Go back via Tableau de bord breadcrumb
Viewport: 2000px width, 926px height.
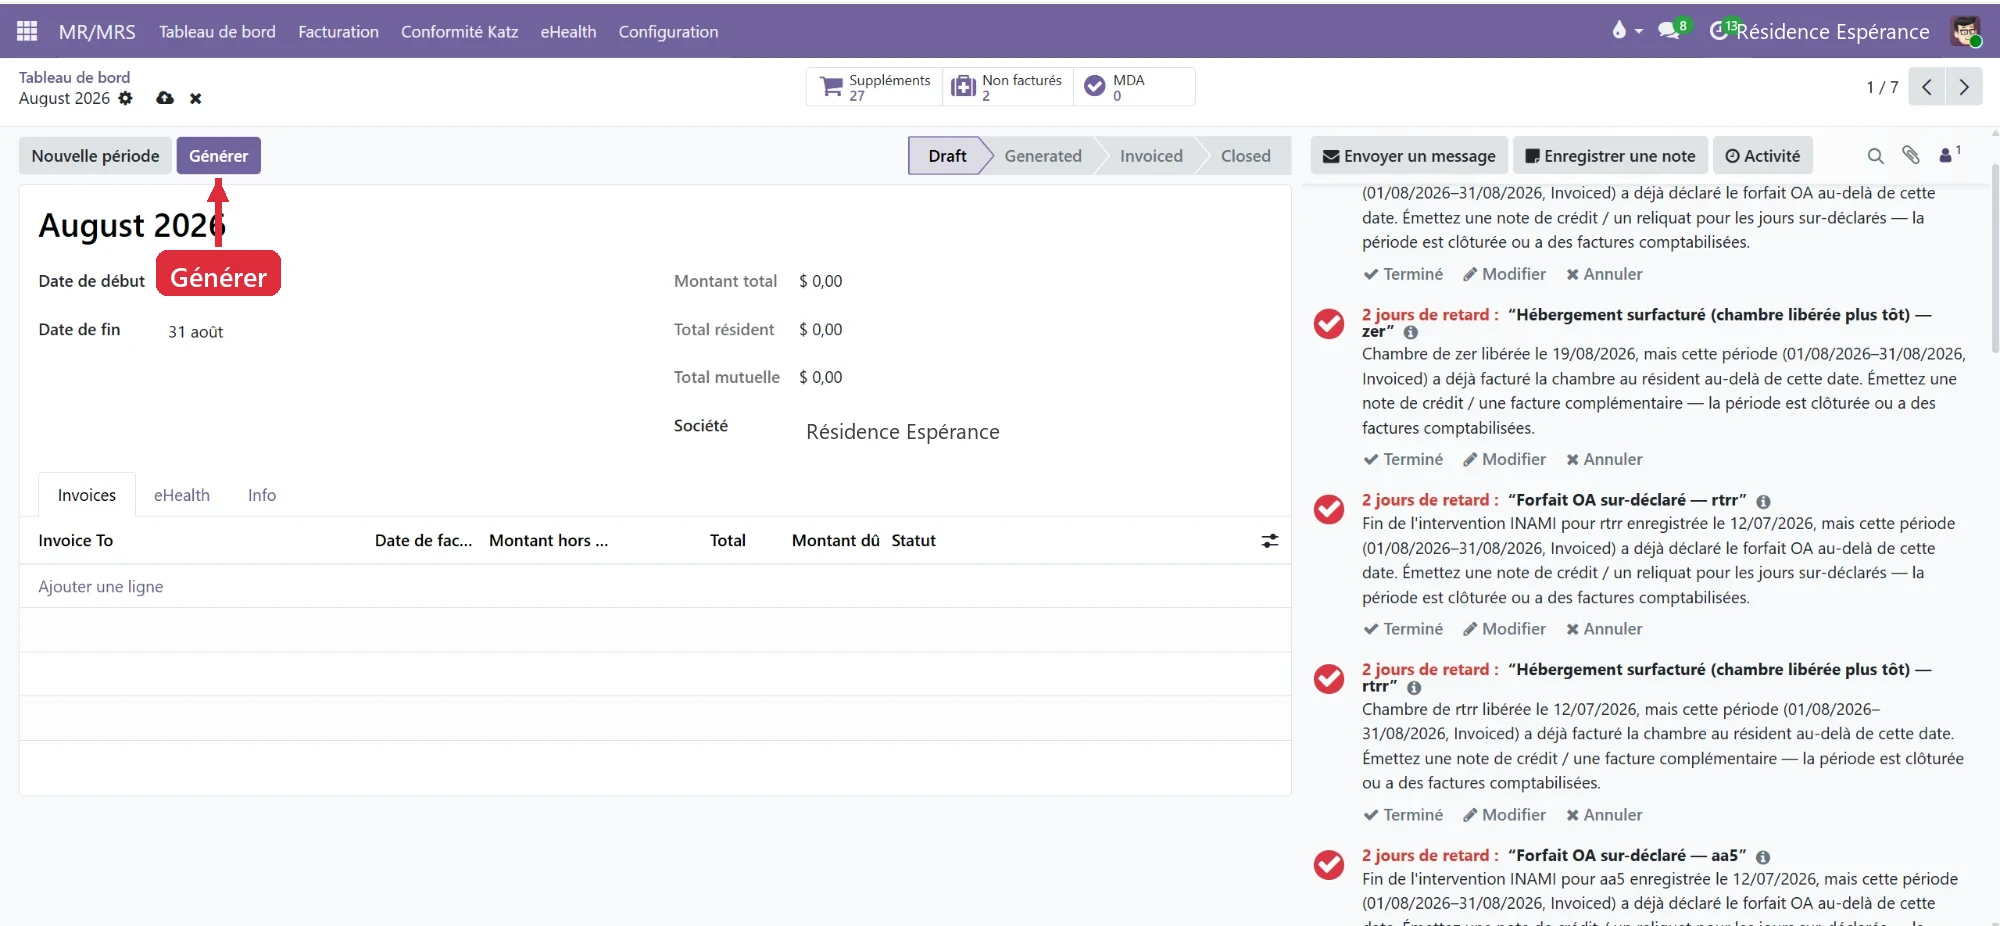click(74, 77)
